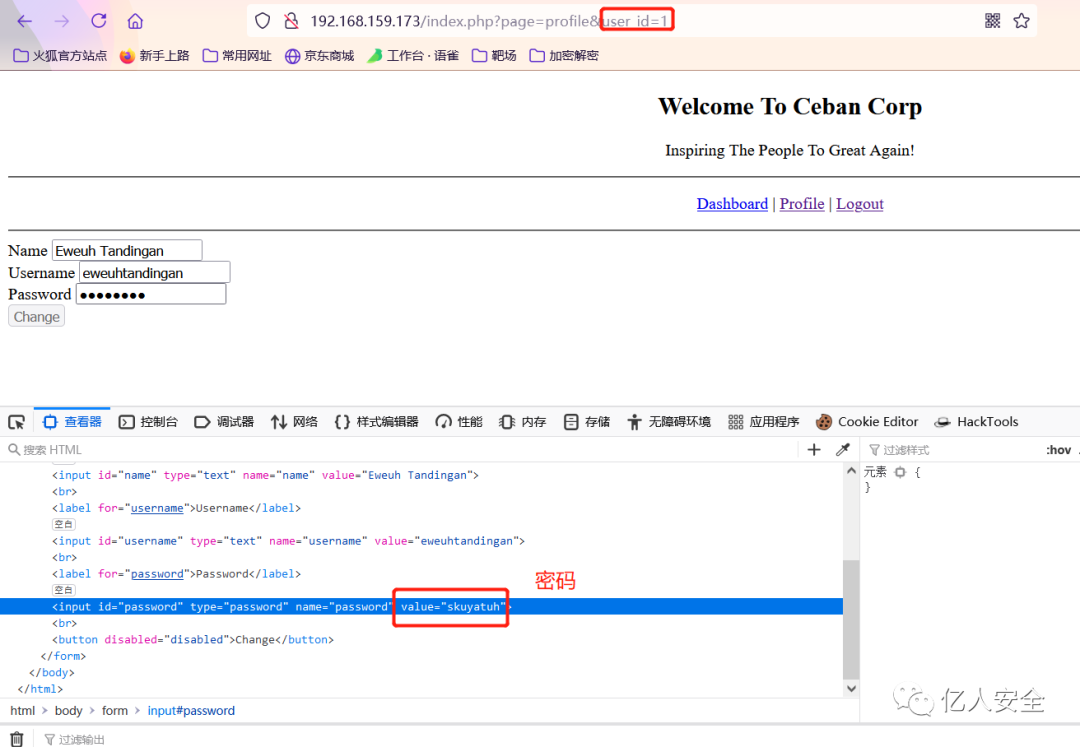Open the 火狐官方站点 bookmark folder
1080x747 pixels.
(61, 56)
